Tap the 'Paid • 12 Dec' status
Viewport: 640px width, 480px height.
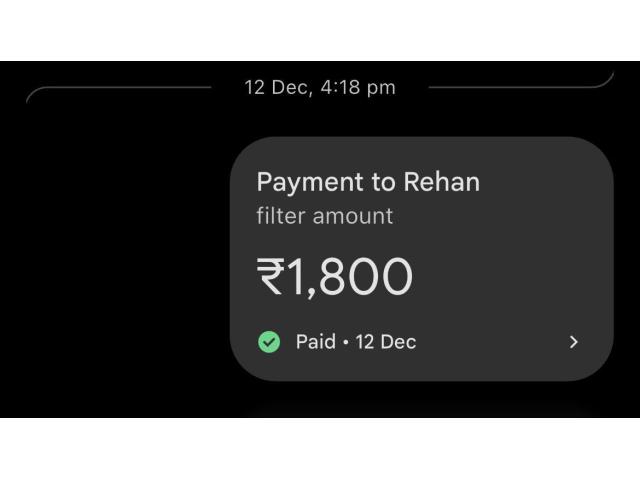click(356, 342)
